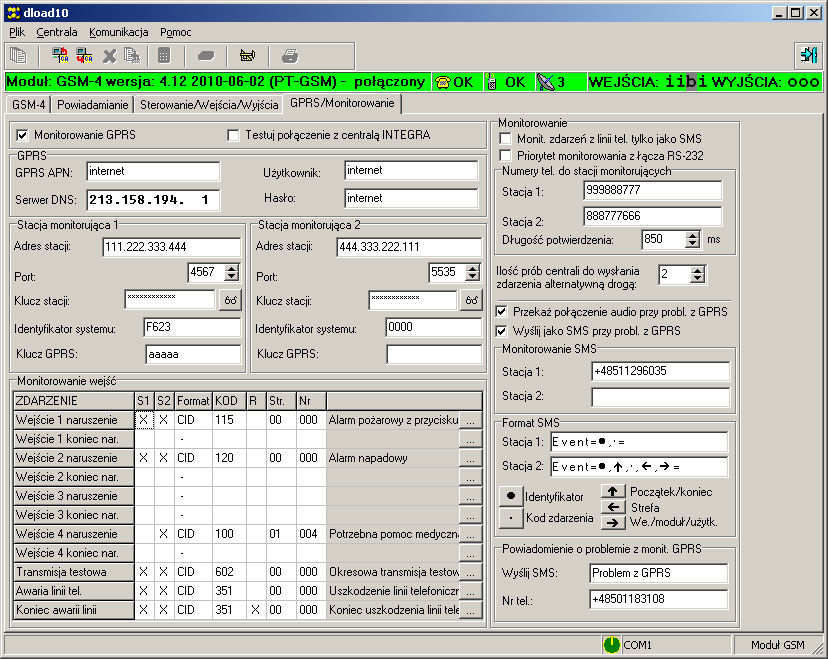828x659 pixels.
Task: Reveal station 2 key with glasses button
Action: [471, 300]
